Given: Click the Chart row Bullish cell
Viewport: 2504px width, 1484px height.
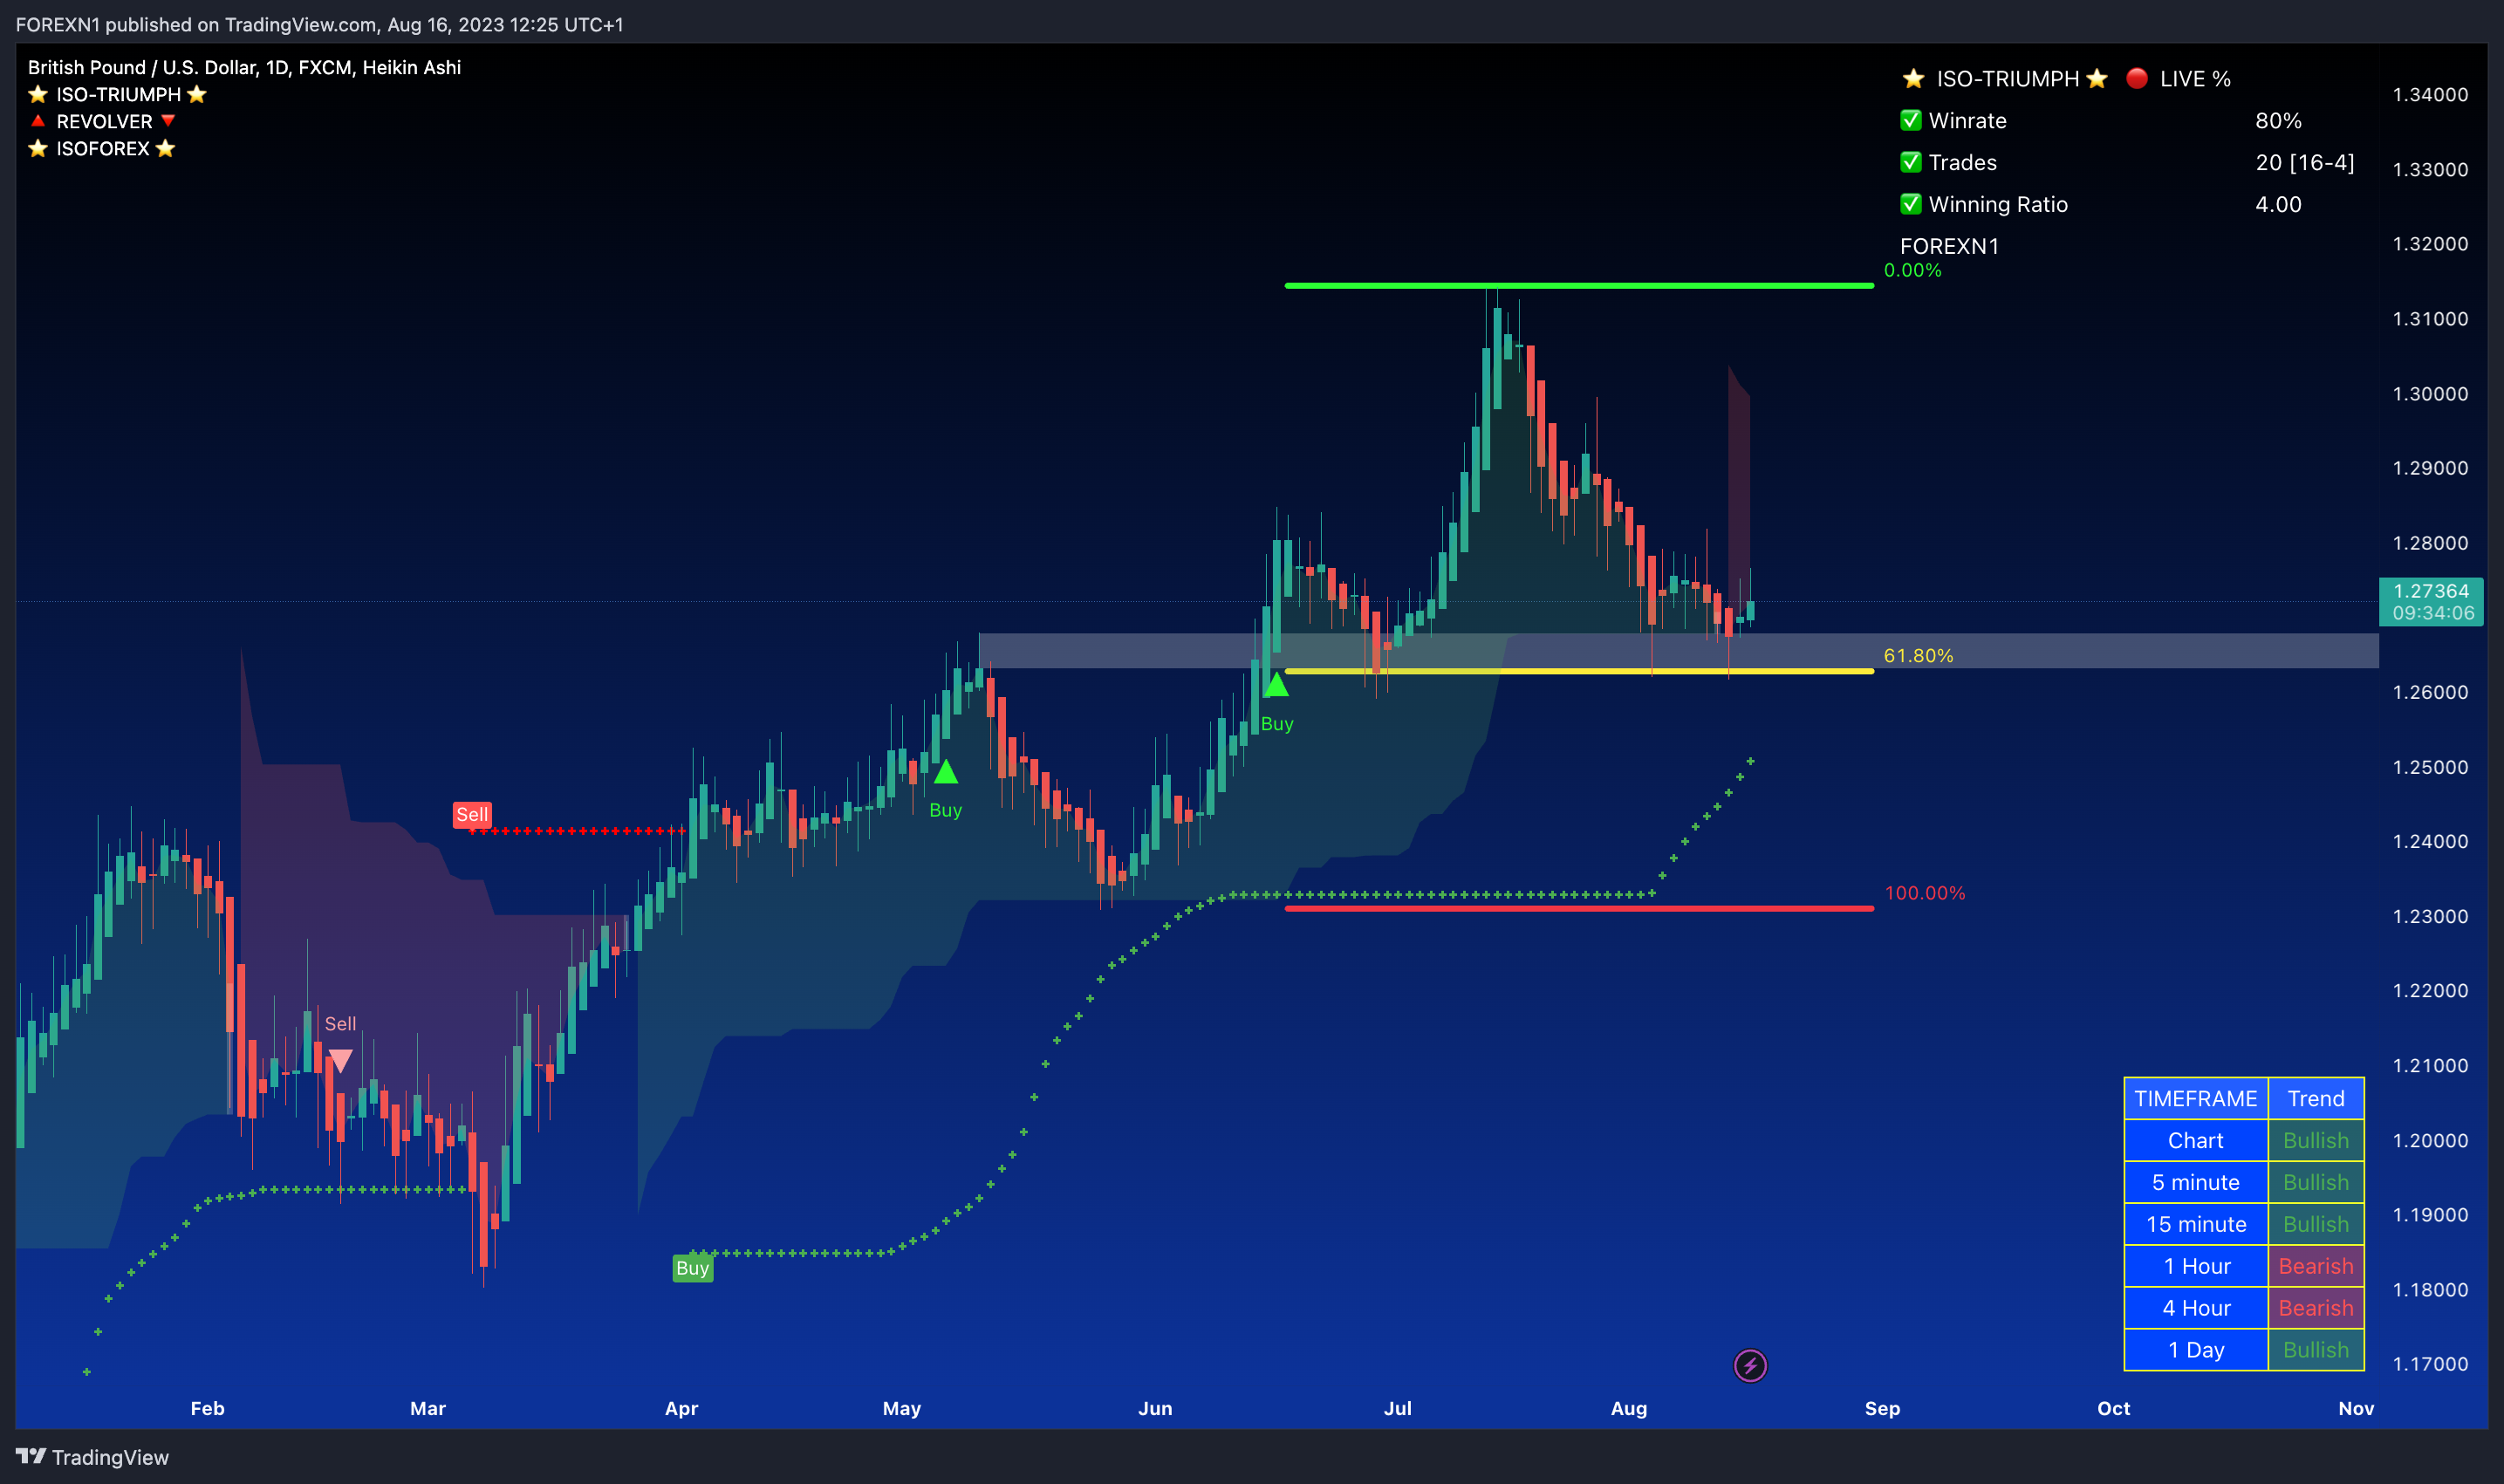Looking at the screenshot, I should (x=2315, y=1140).
